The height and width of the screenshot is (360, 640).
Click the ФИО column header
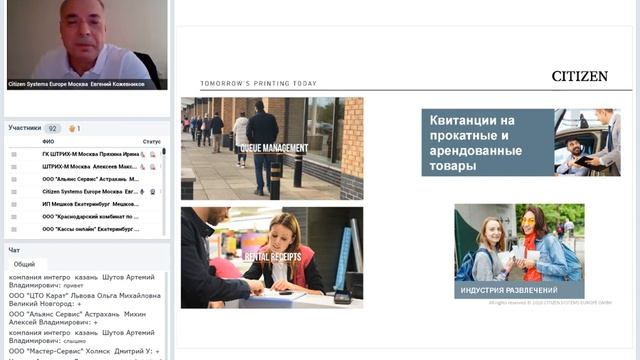click(48, 142)
